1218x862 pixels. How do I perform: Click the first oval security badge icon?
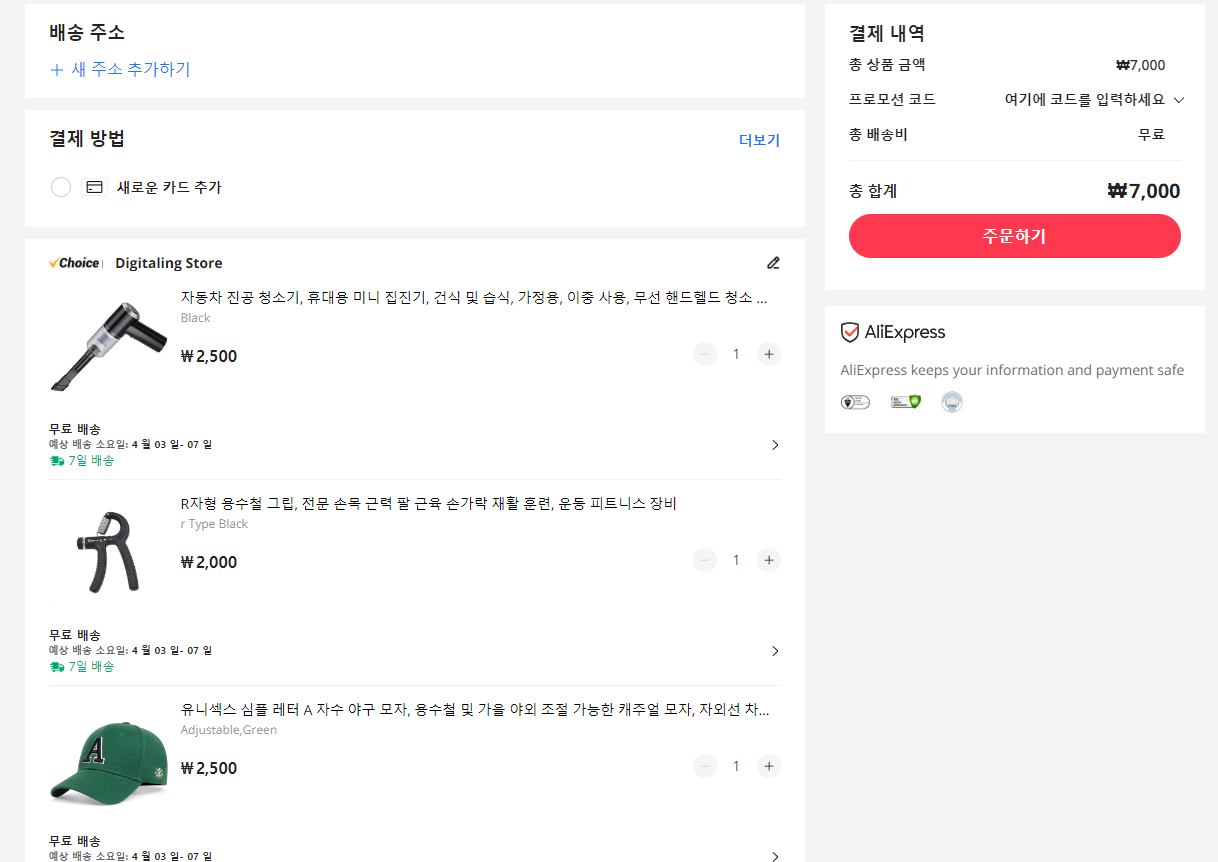855,401
